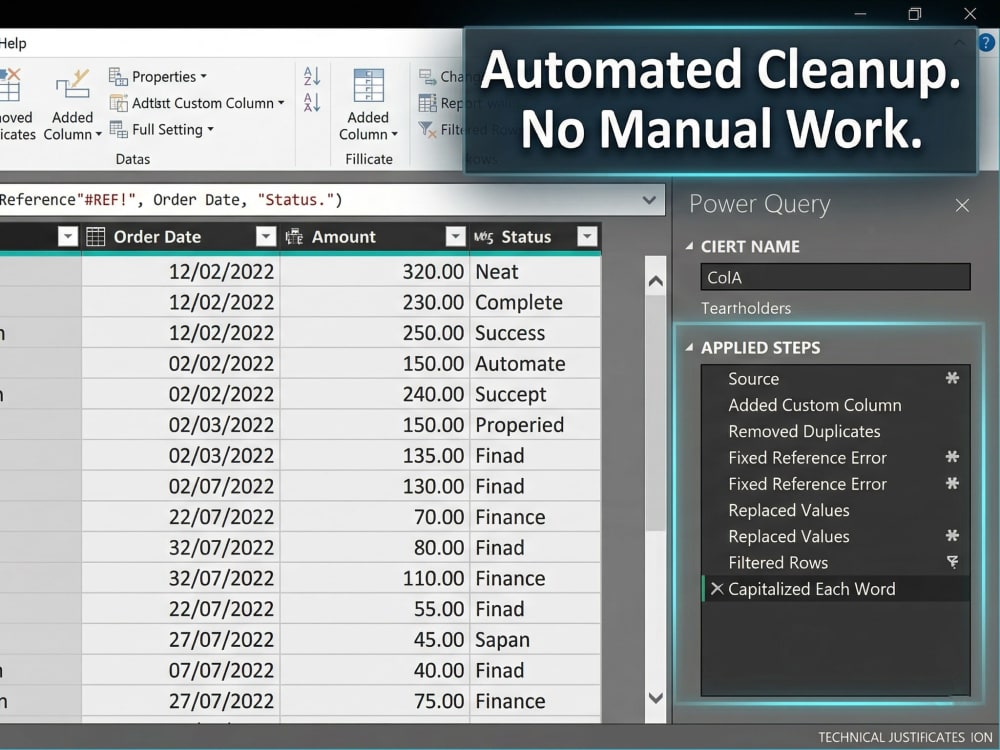Open the Help menu tab

click(13, 43)
